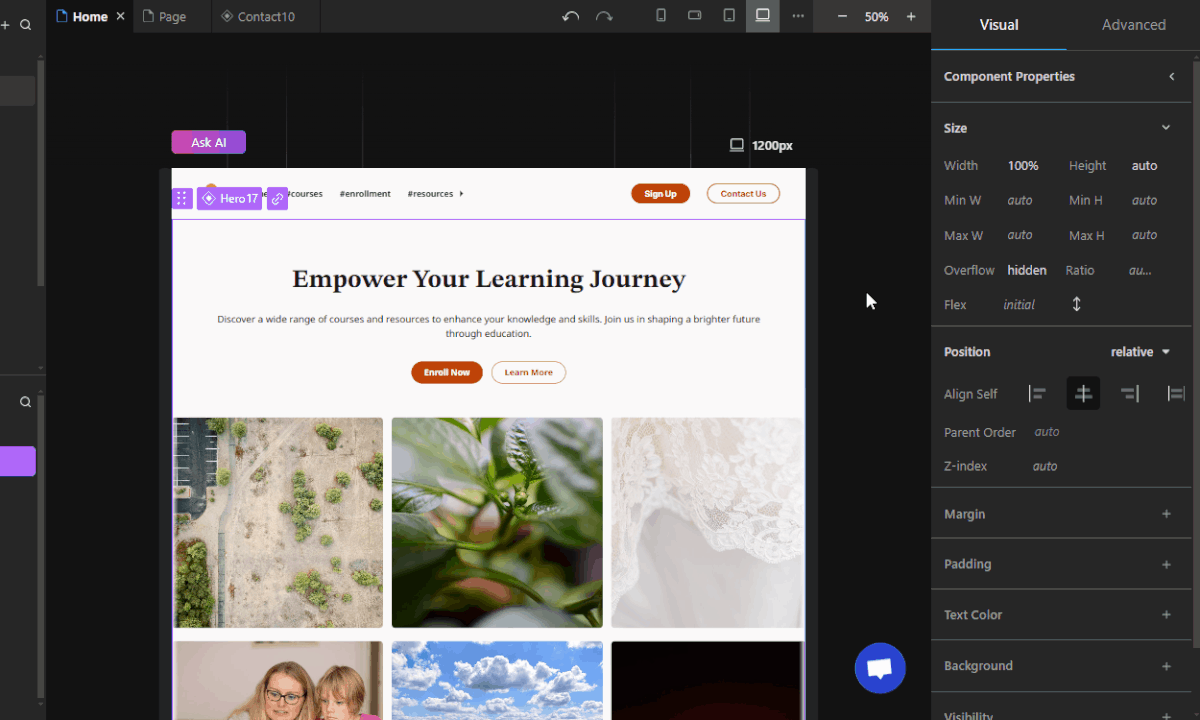The image size is (1200, 720).
Task: Click the top search icon in left panel
Action: click(x=26, y=25)
